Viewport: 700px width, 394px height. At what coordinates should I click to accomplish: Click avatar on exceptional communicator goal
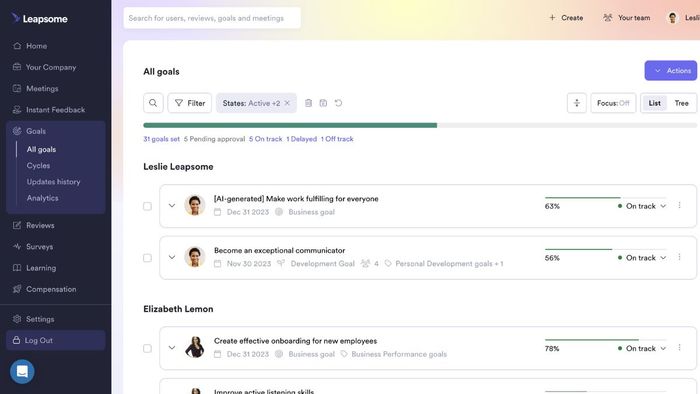click(x=195, y=257)
